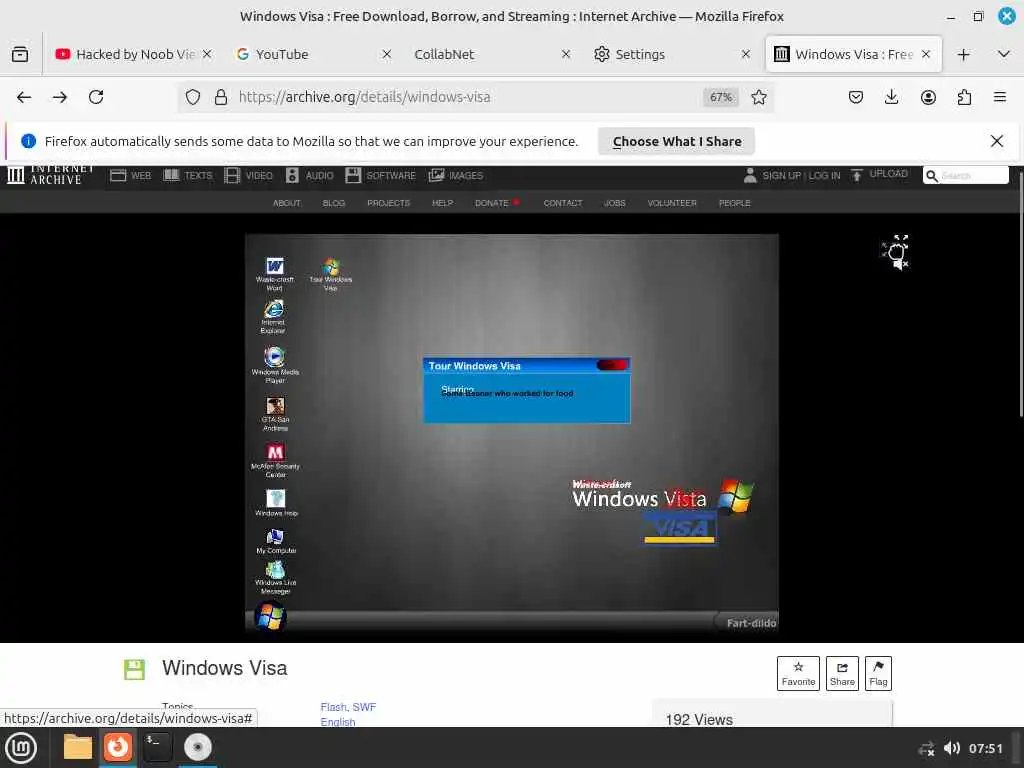The width and height of the screenshot is (1024, 768).
Task: Go back using the browser back arrow
Action: (24, 97)
